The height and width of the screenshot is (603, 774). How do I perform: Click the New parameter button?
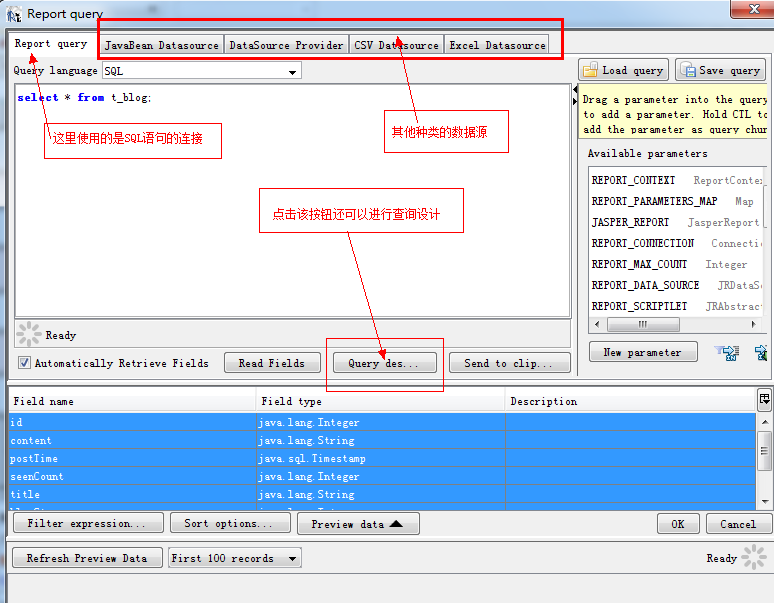pos(643,352)
